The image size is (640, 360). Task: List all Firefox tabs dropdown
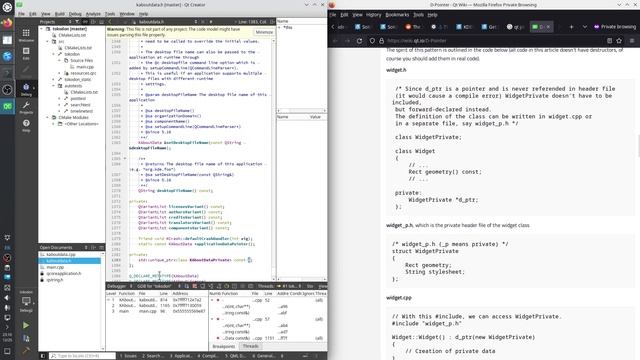click(x=585, y=27)
